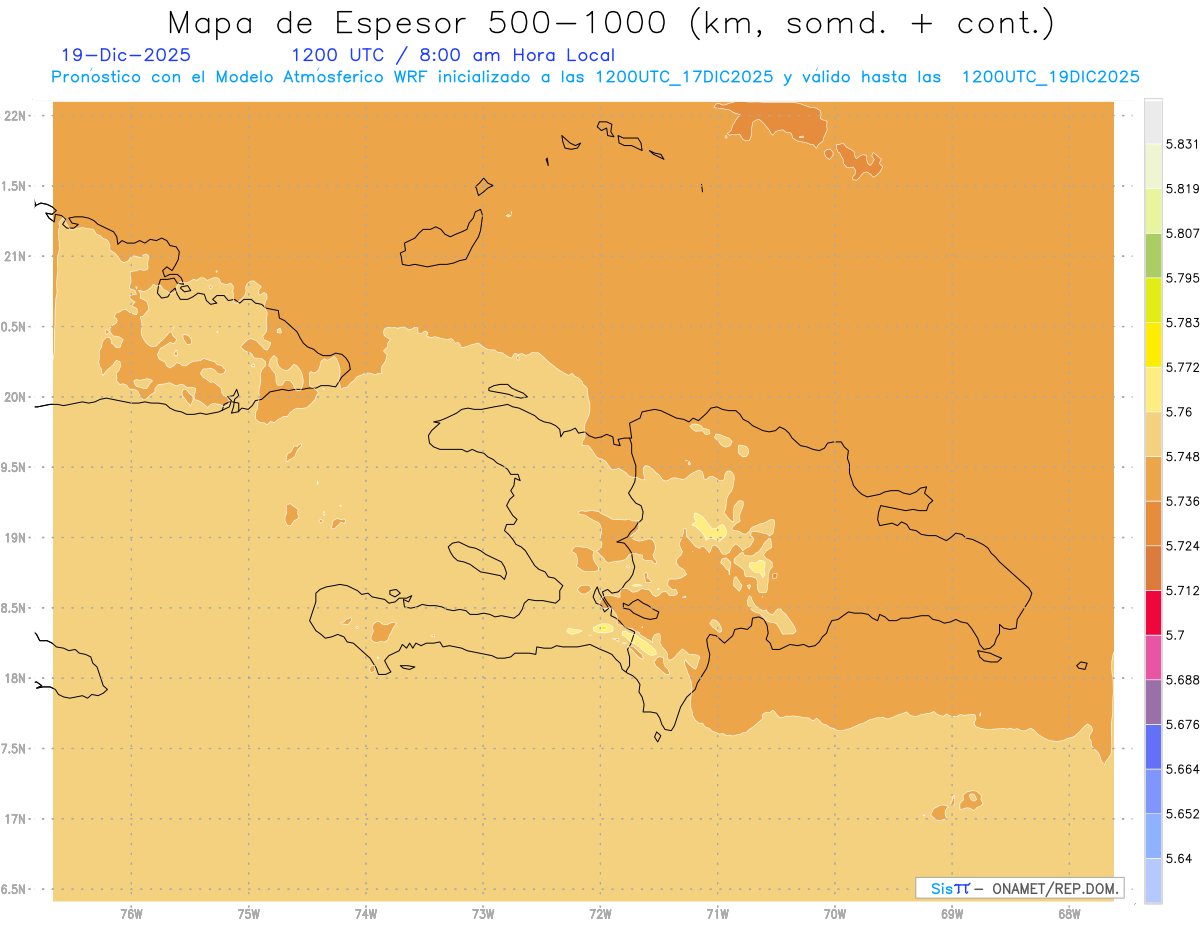Select the red swatch between 5.7 and 5.712
This screenshot has width=1200, height=927.
click(1153, 612)
